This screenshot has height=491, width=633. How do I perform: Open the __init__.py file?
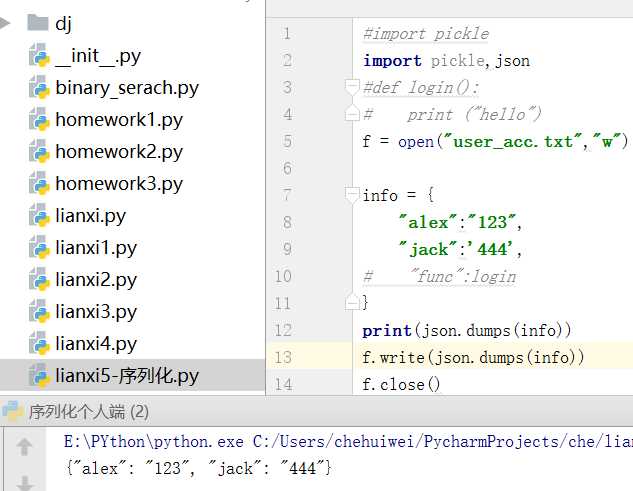tap(98, 56)
